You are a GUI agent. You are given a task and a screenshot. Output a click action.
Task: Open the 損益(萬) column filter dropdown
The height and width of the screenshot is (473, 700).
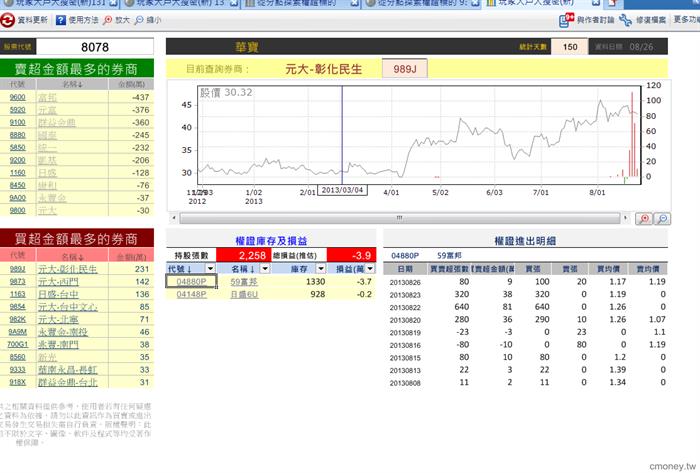[x=370, y=269]
